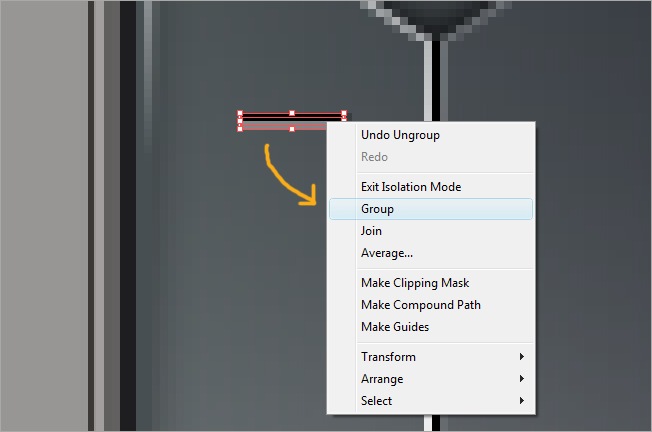The height and width of the screenshot is (432, 652).
Task: Open the Transform submenu
Action: 431,357
